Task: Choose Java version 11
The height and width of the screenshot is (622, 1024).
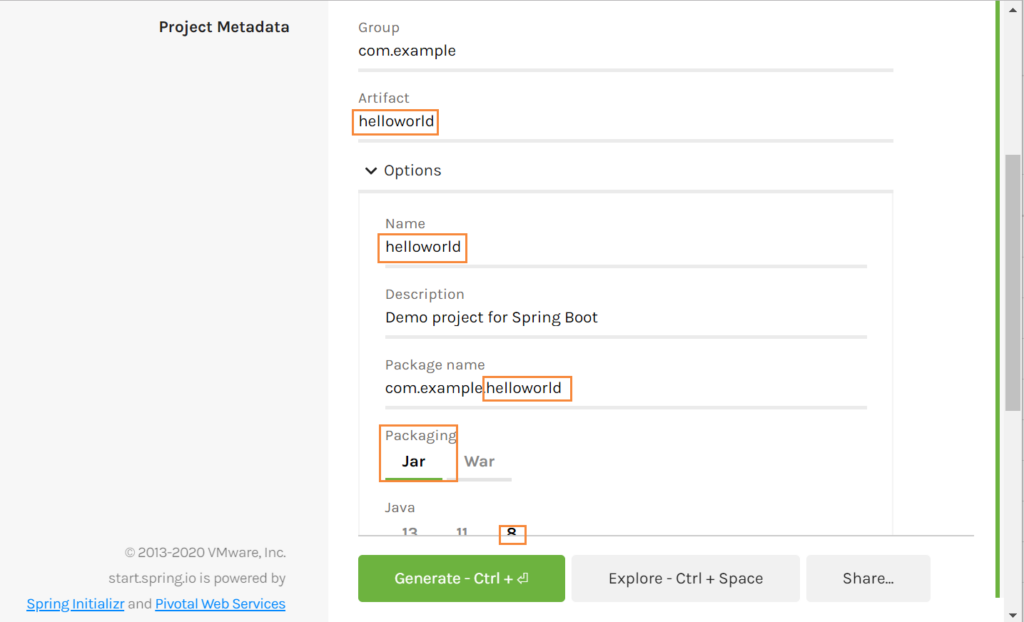Action: point(462,531)
